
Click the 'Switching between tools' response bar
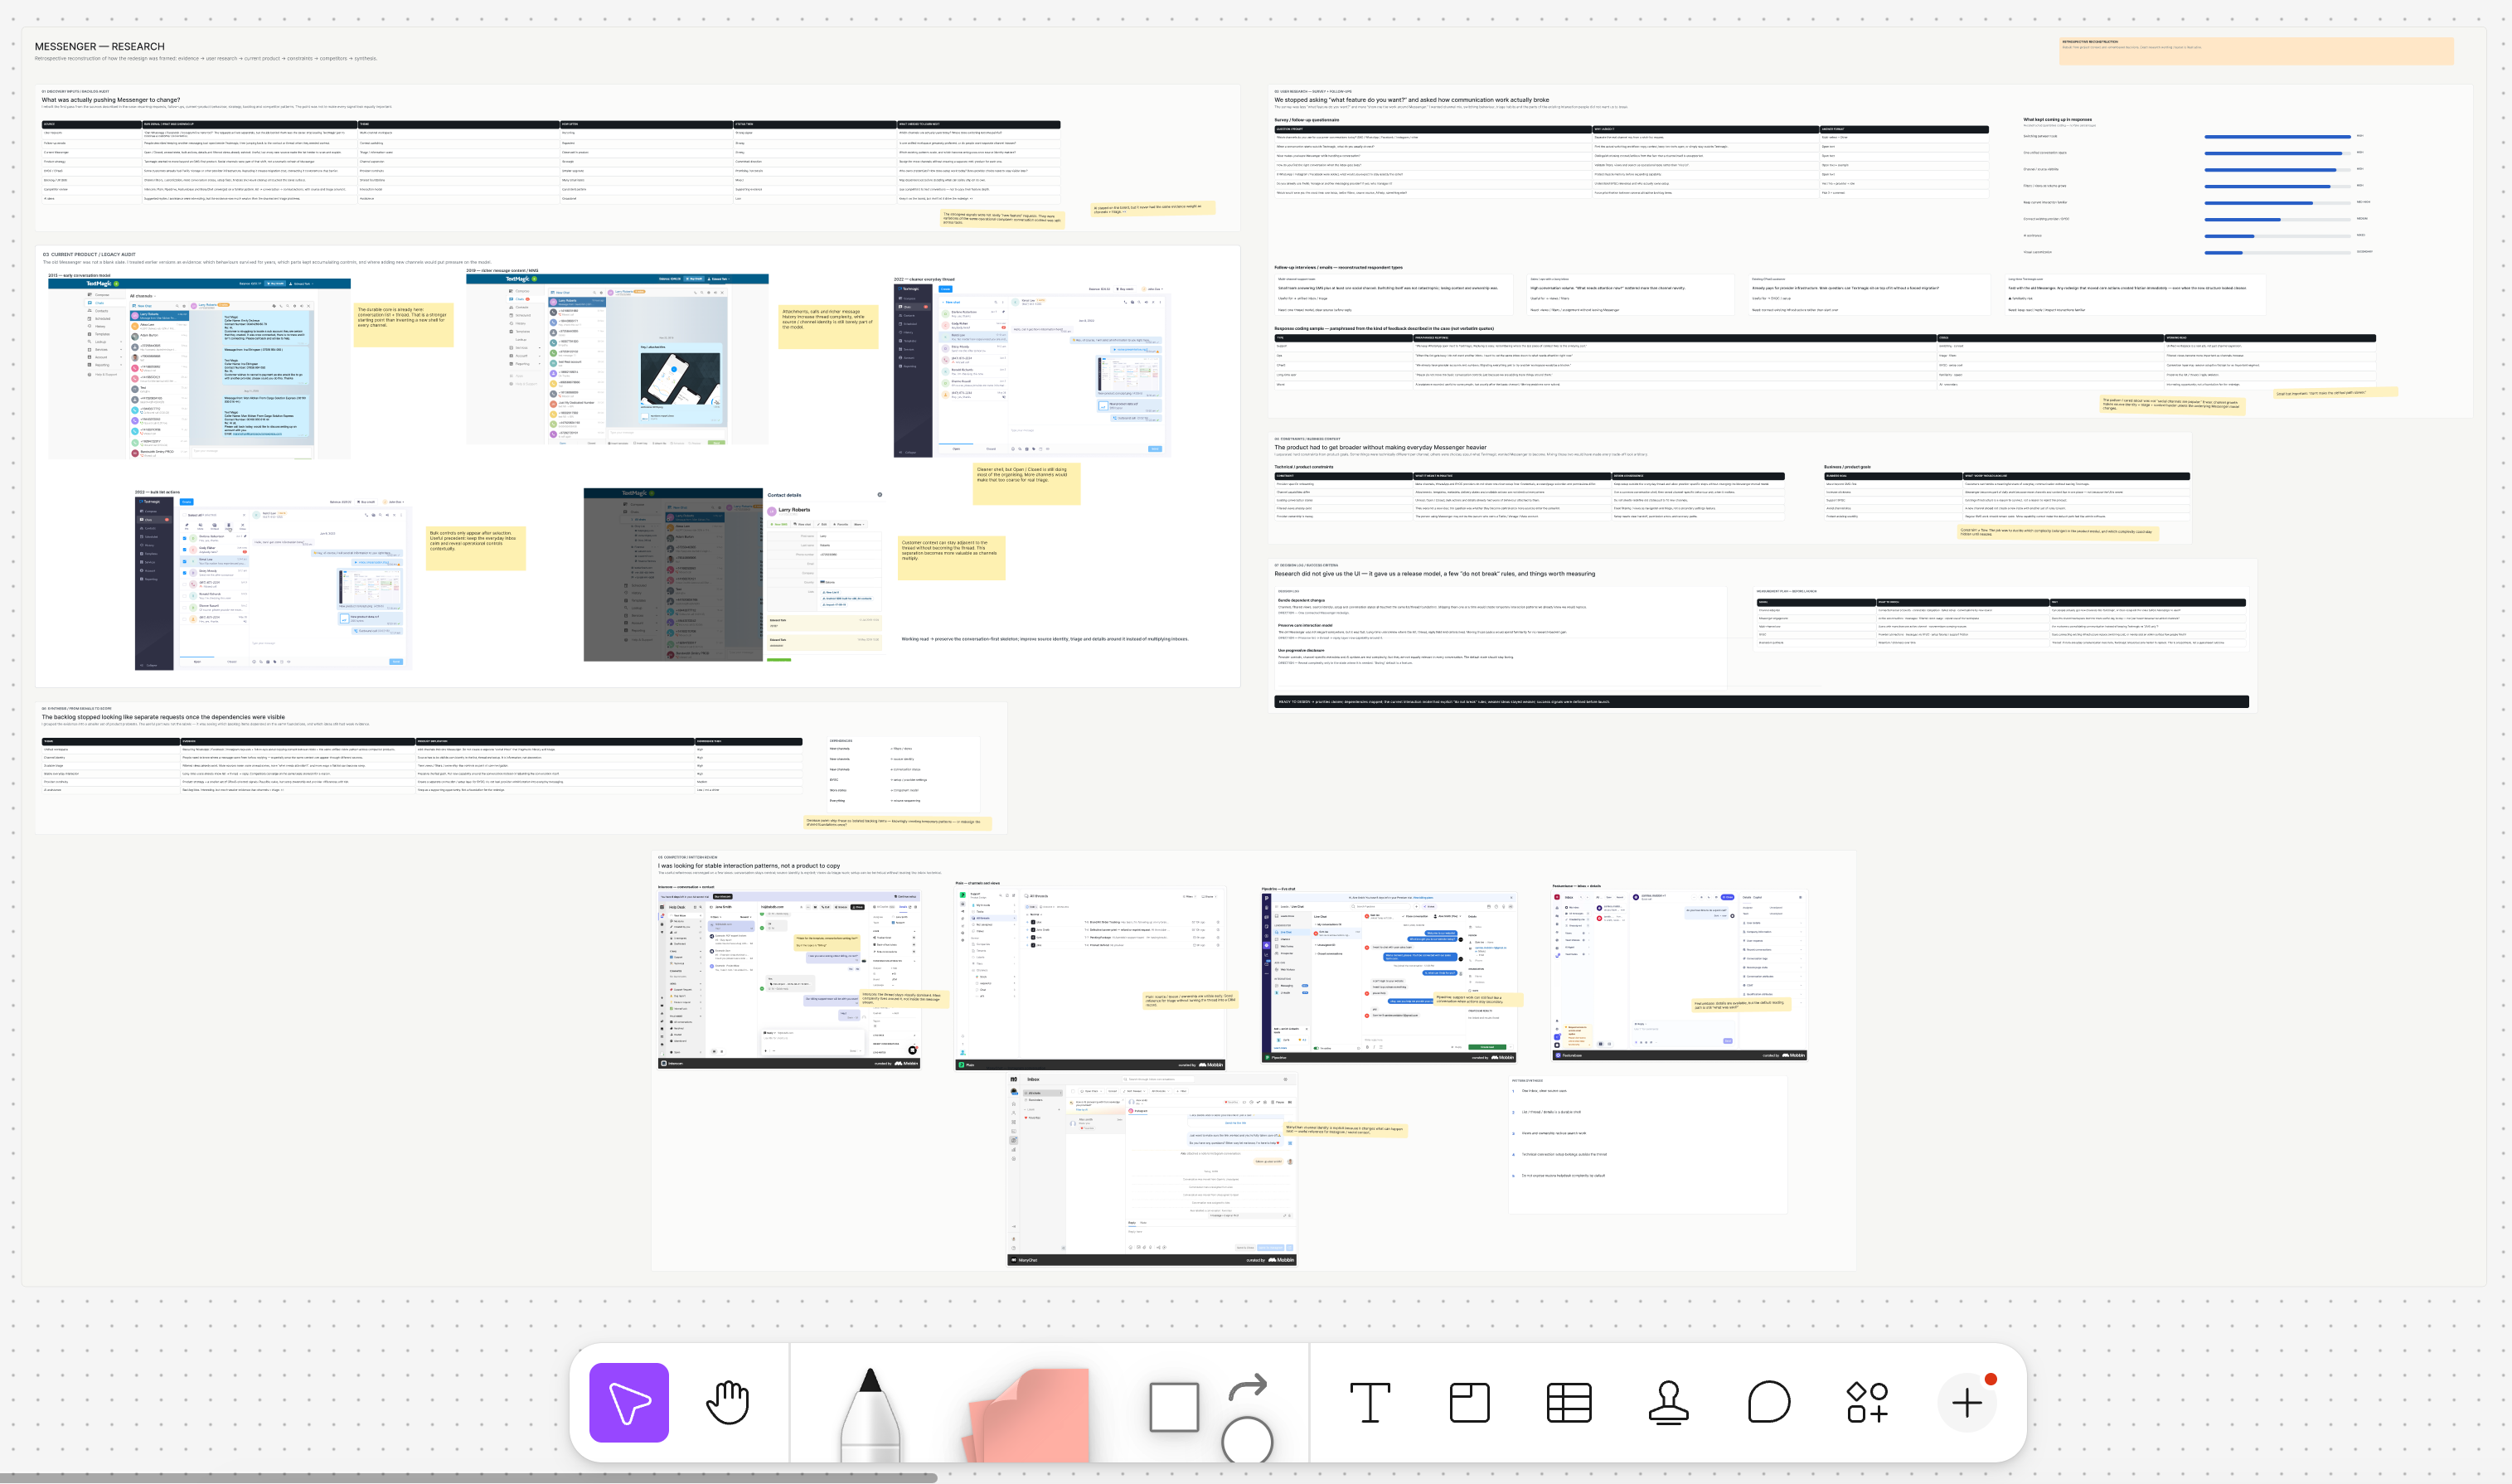(x=2279, y=136)
